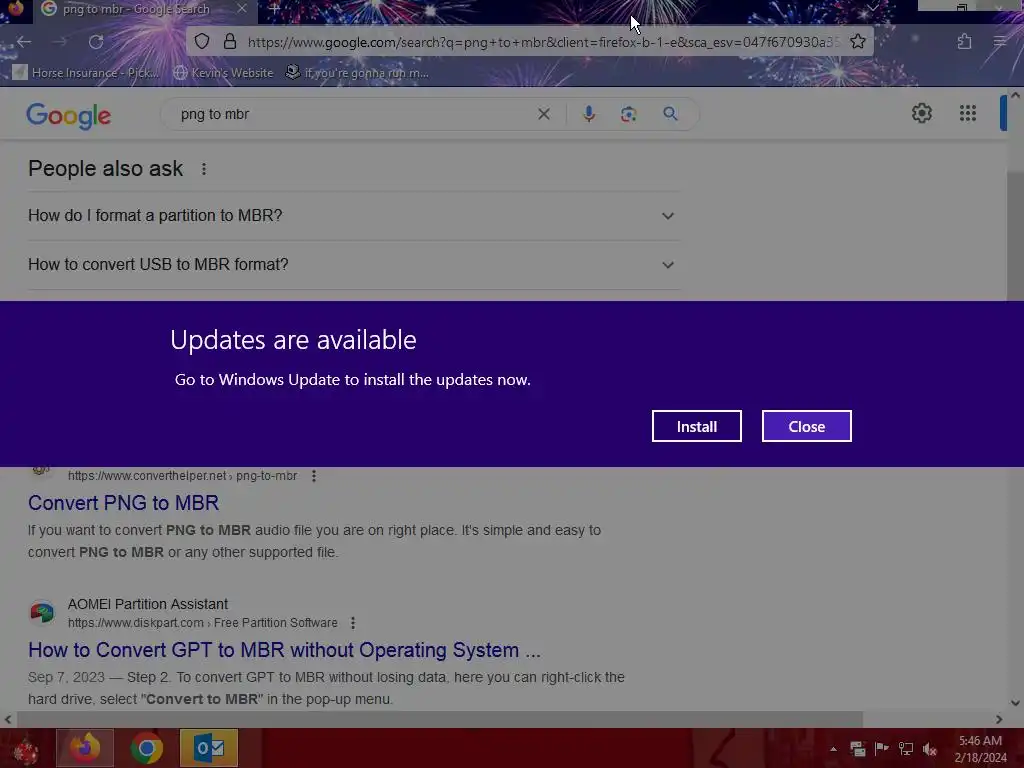Open 'Convert PNG to MBR' result
This screenshot has height=768, width=1024.
[x=123, y=503]
